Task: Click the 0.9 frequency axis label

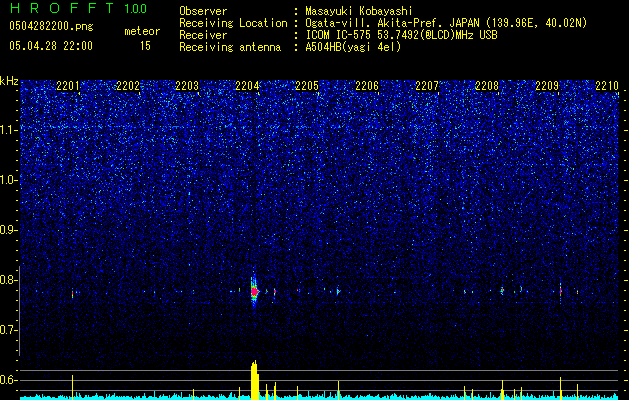Action: 9,230
